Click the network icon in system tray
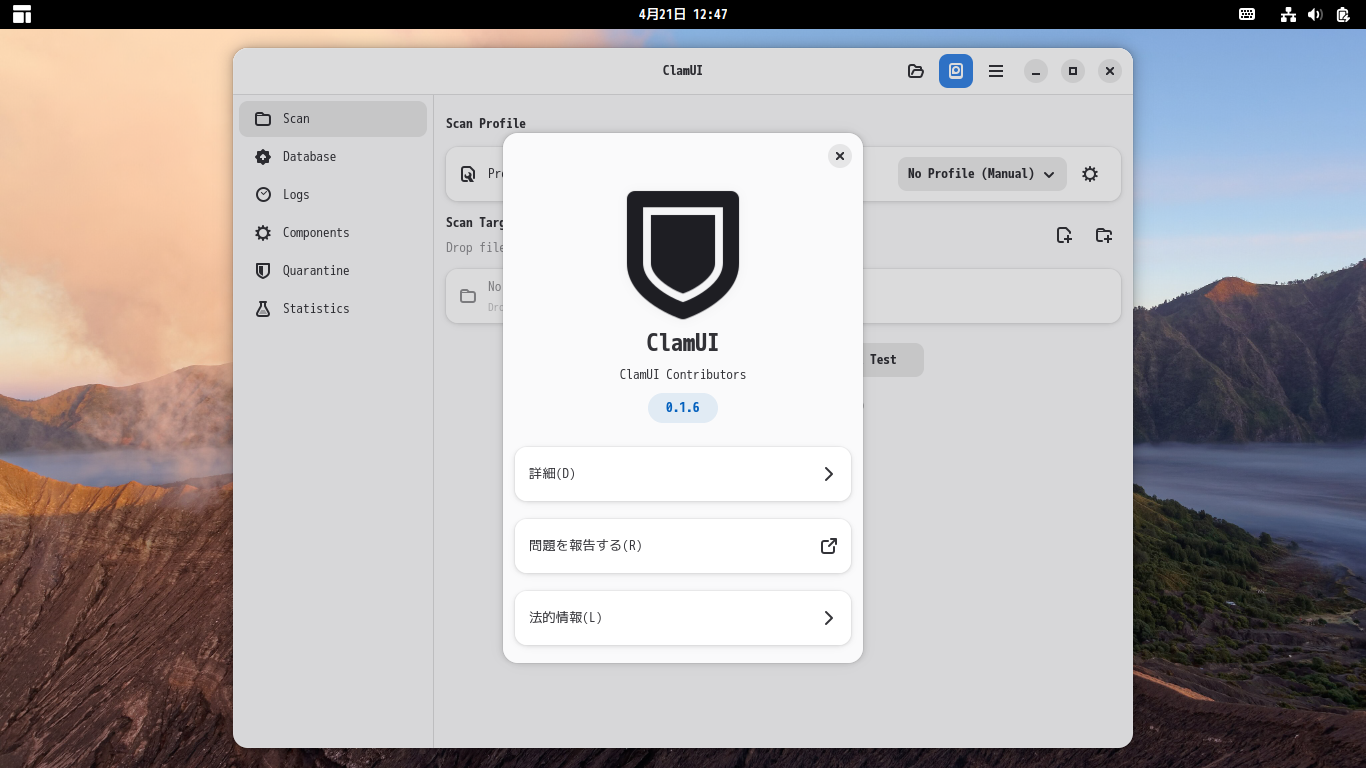Screen dimensions: 1366x768 click(x=1288, y=14)
